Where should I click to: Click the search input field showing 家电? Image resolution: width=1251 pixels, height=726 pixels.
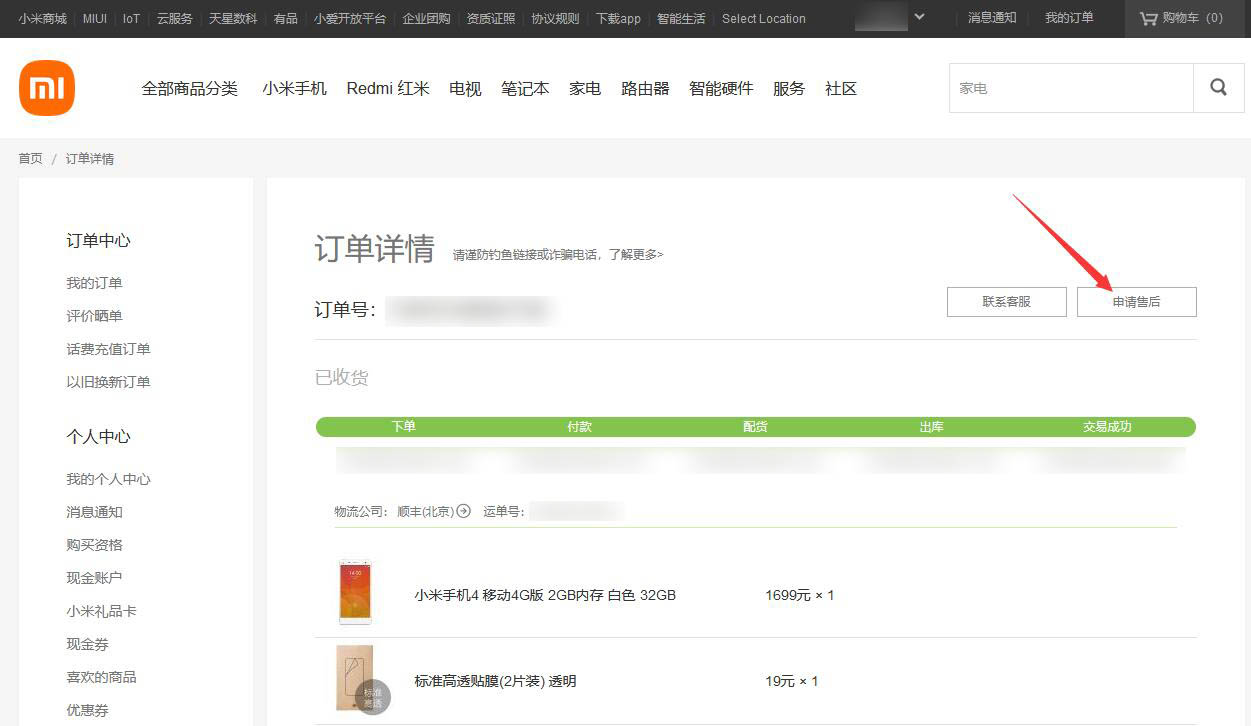[x=1071, y=88]
